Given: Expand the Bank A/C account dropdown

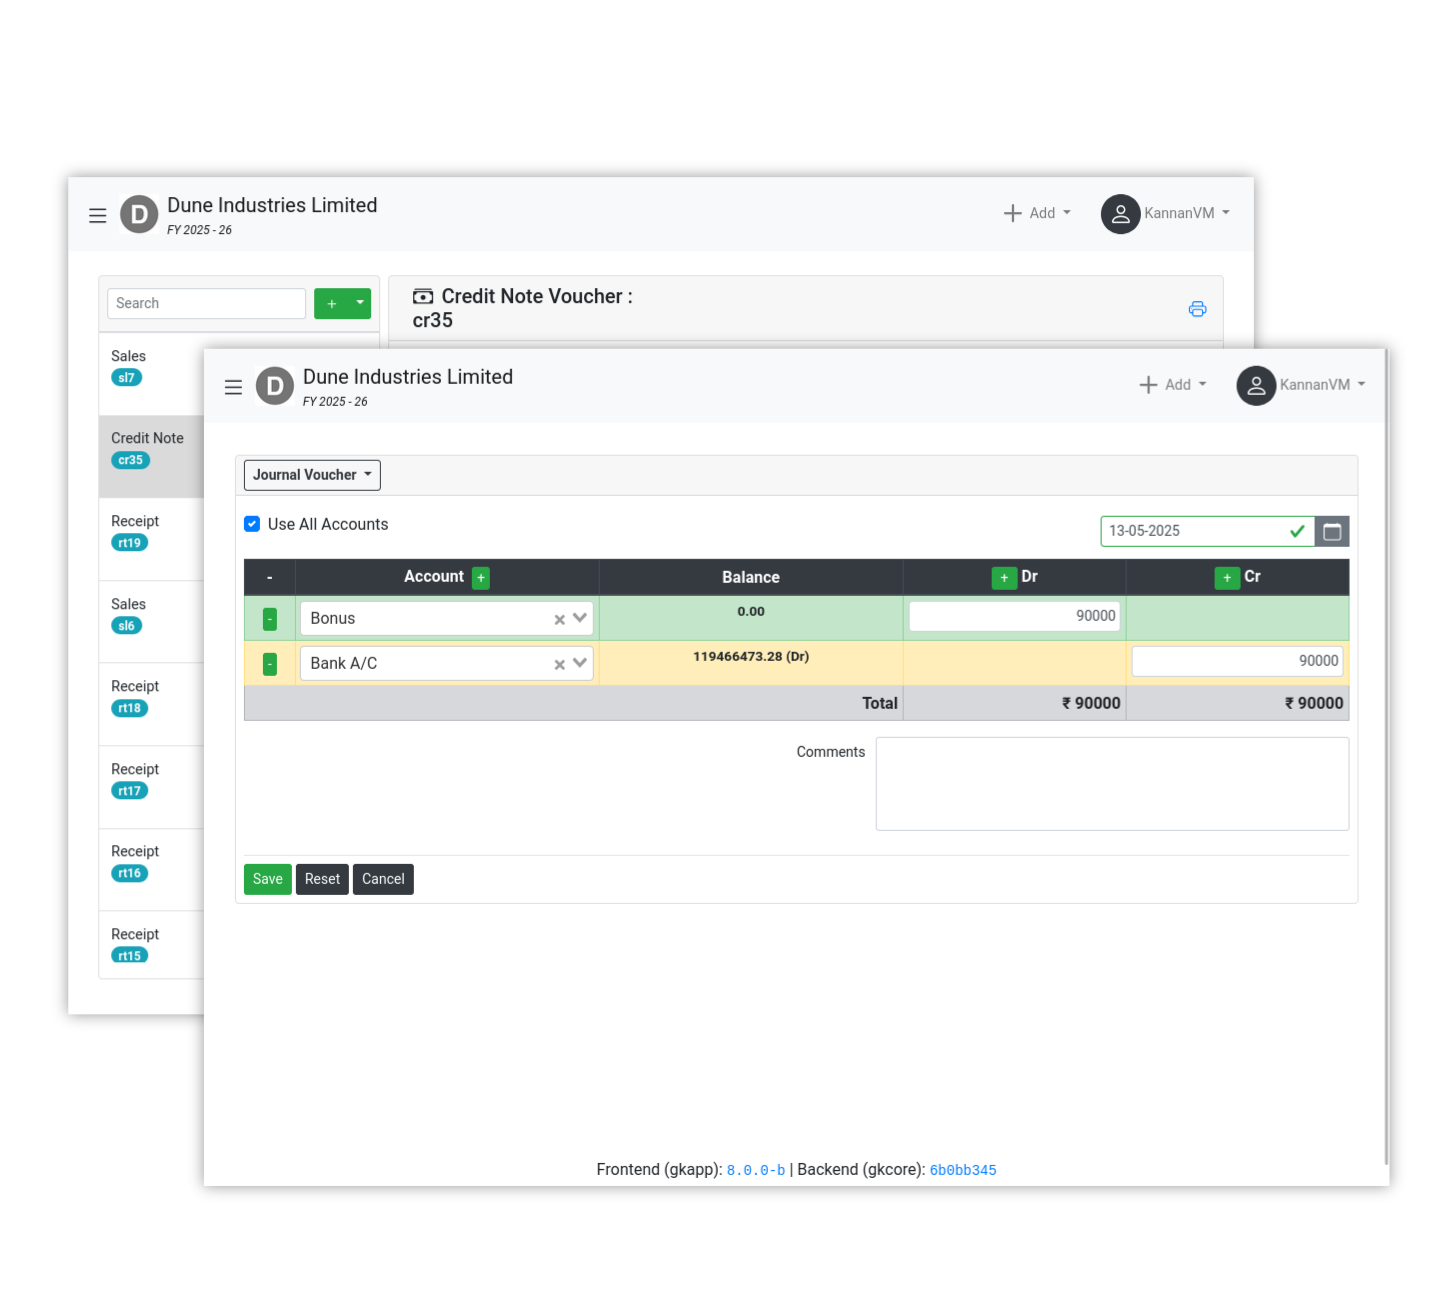Looking at the screenshot, I should [x=580, y=663].
